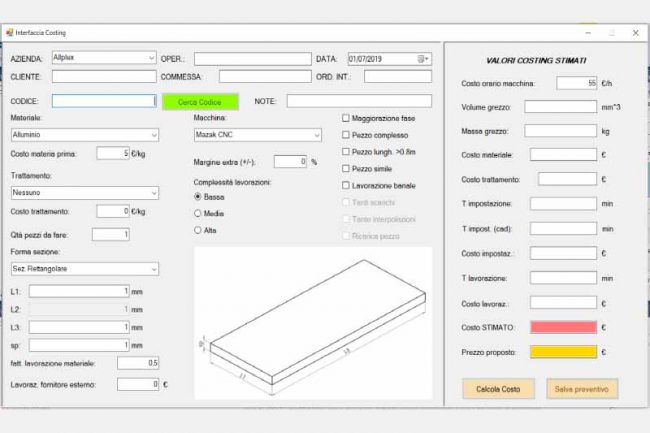Image resolution: width=650 pixels, height=433 pixels.
Task: Edit the fatt. lavorazione materiale field
Action: click(x=138, y=363)
